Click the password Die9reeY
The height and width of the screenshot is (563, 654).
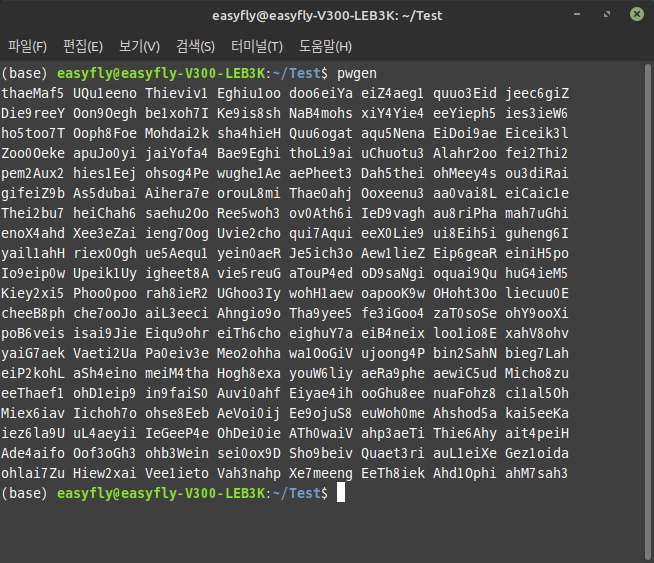(x=33, y=113)
